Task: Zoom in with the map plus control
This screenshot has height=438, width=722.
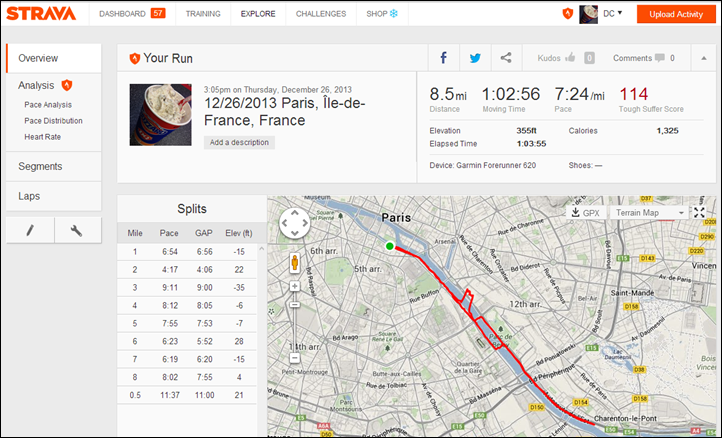Action: click(x=295, y=286)
